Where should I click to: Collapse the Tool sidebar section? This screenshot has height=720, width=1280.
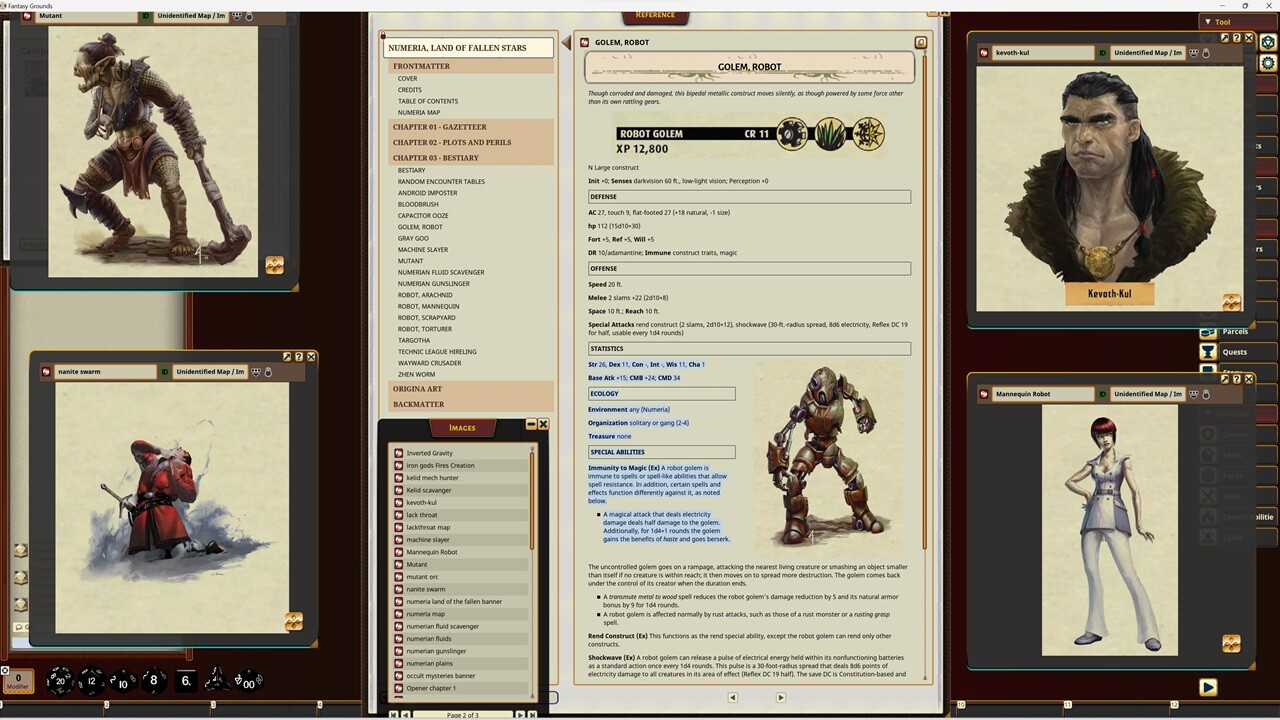click(x=1208, y=22)
